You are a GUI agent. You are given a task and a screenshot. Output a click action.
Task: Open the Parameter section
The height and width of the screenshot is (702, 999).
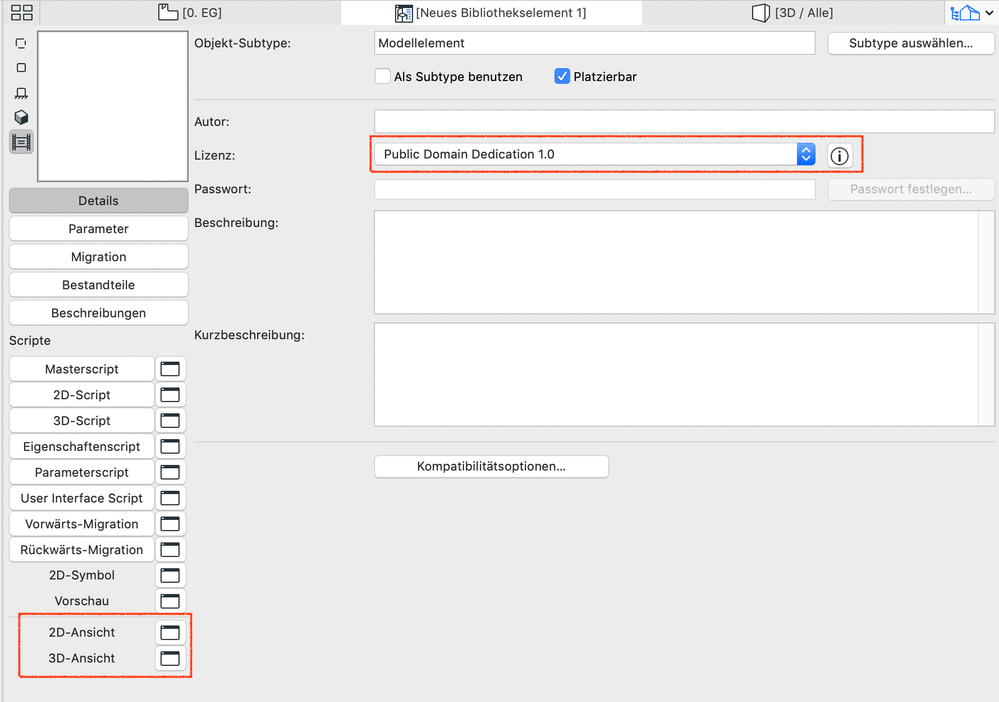click(98, 229)
